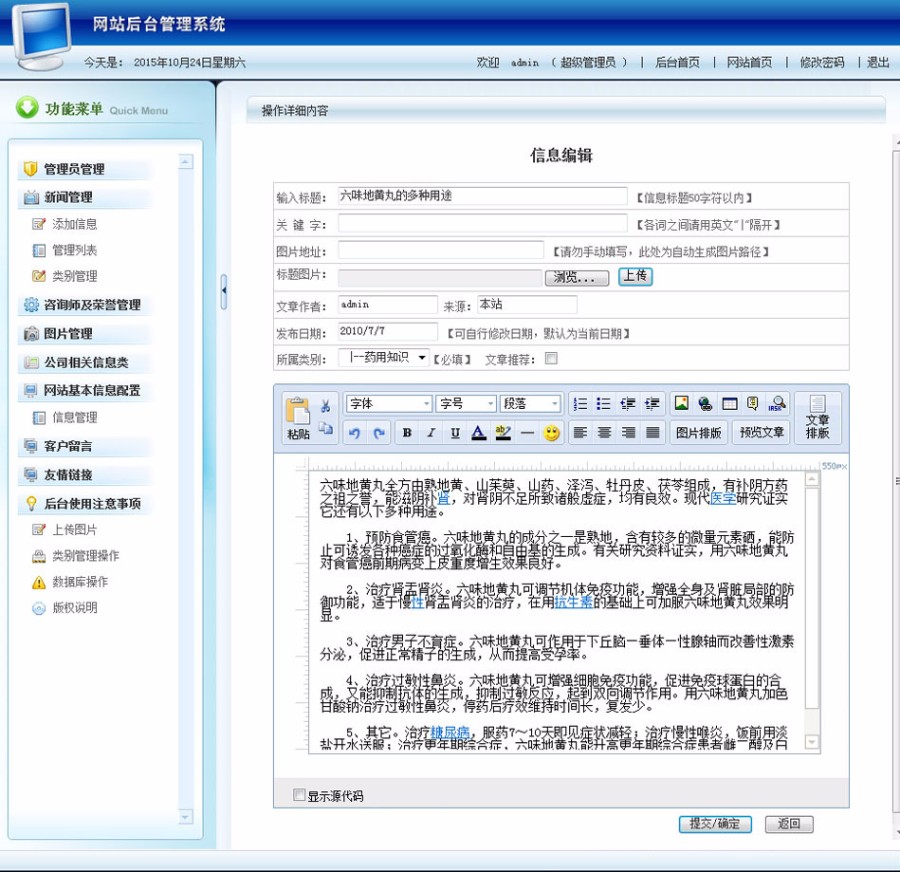Apply numbered list formatting
Screen dimensions: 900x872
point(580,404)
